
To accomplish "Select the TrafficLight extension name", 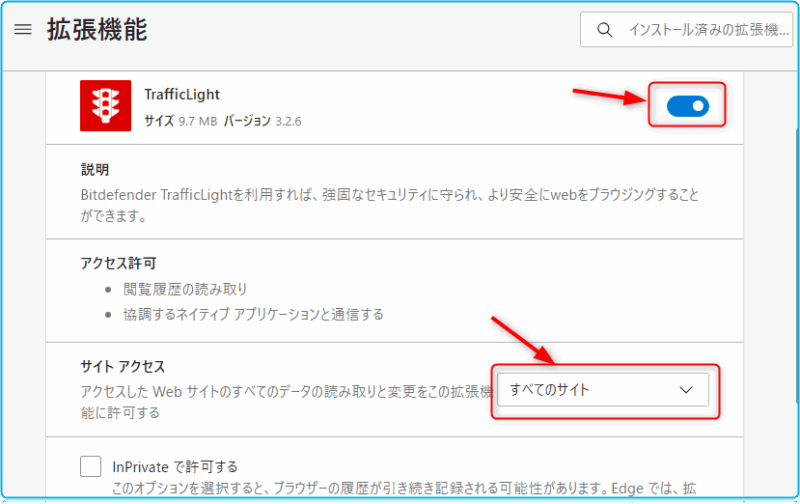I will pyautogui.click(x=182, y=94).
